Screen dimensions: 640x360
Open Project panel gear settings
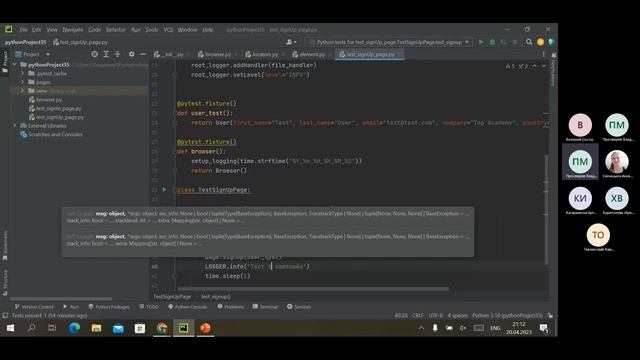pyautogui.click(x=131, y=54)
